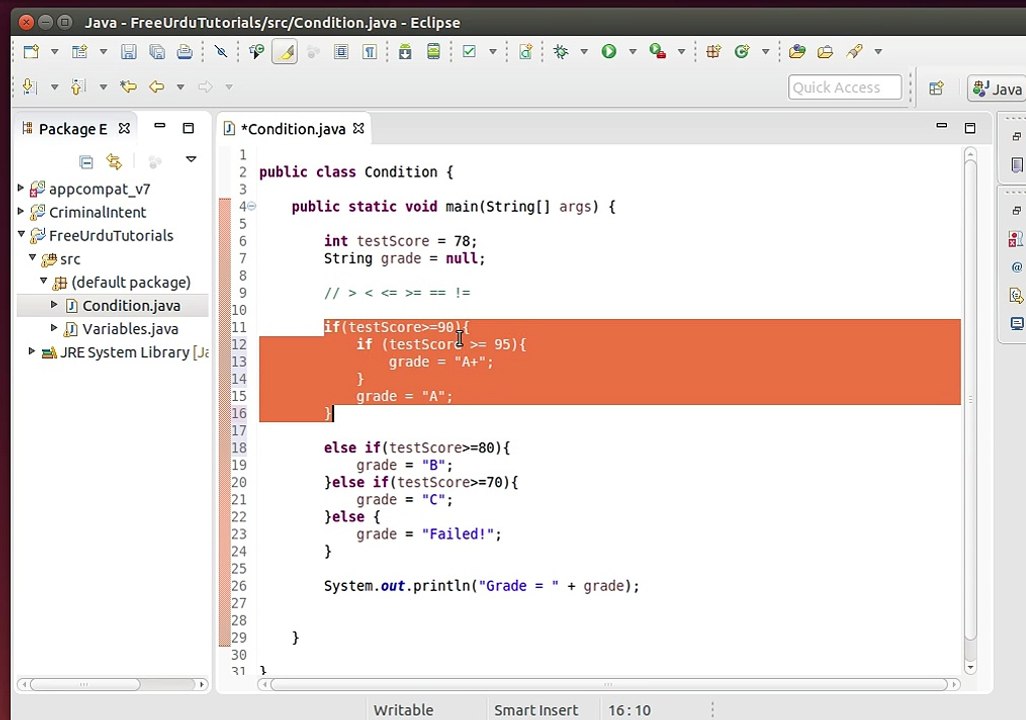Click the editor vertical scrollbar

(x=970, y=399)
